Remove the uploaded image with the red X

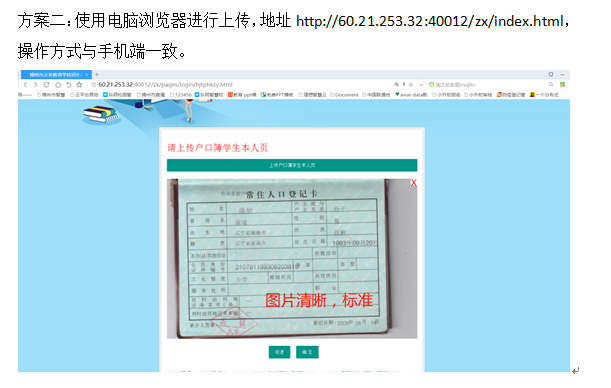[x=413, y=183]
